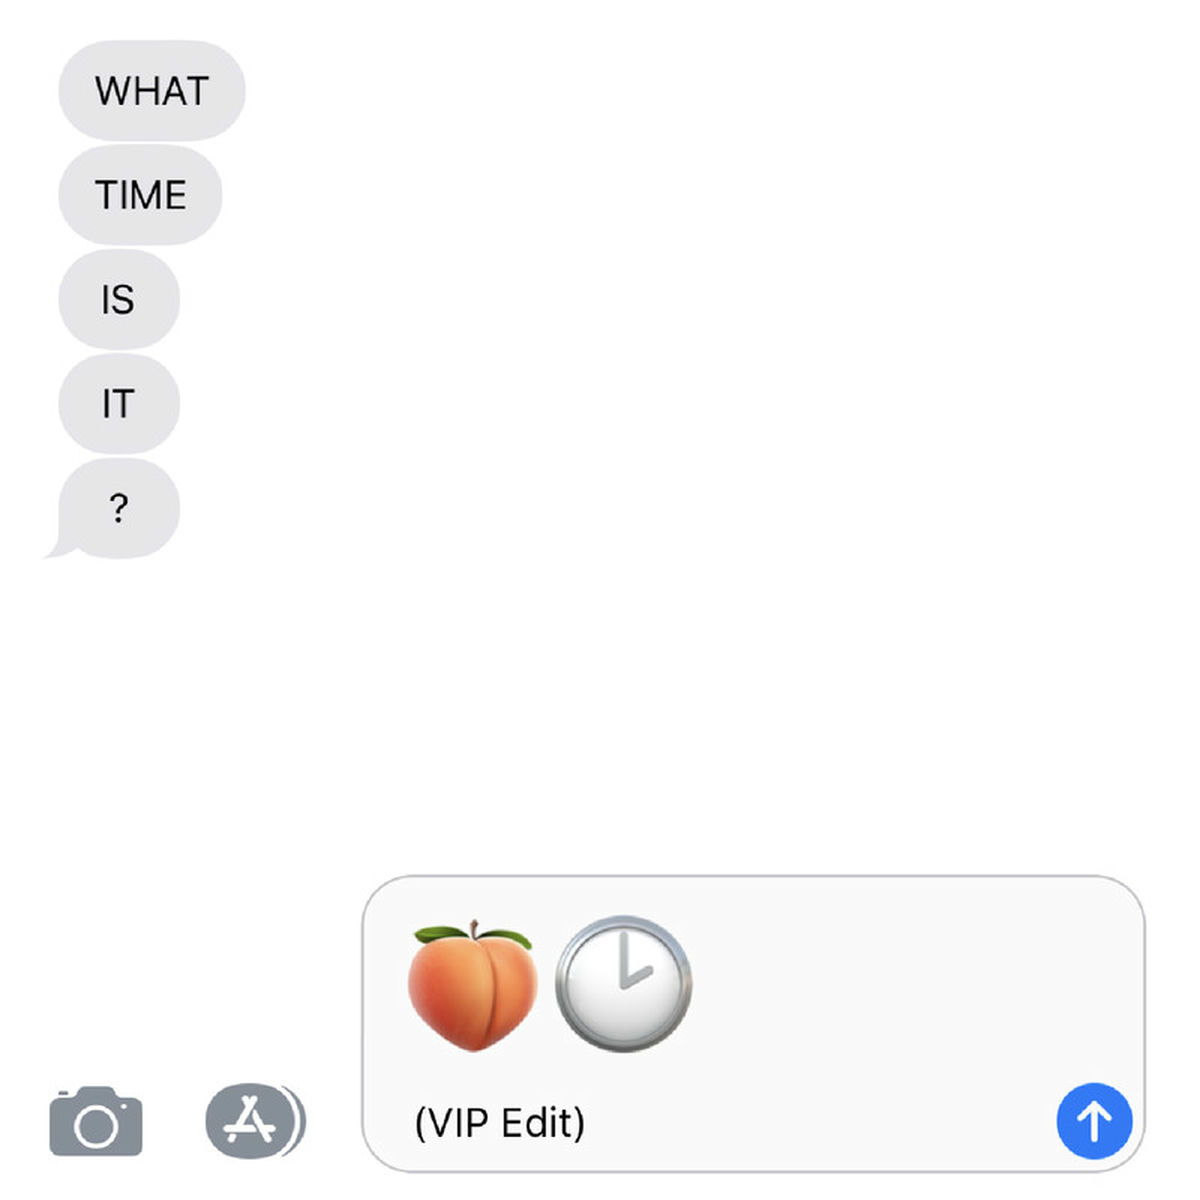Tap the IS message bubble
1200x1200 pixels.
click(119, 300)
